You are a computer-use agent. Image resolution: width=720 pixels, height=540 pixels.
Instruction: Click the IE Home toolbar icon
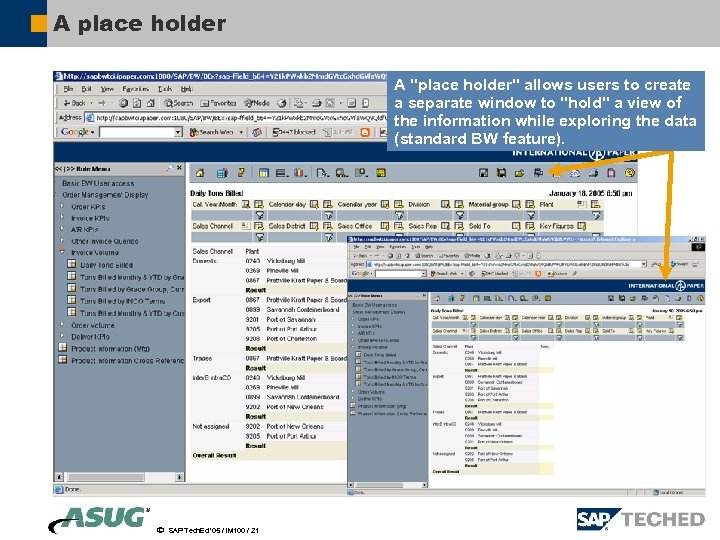tap(151, 103)
